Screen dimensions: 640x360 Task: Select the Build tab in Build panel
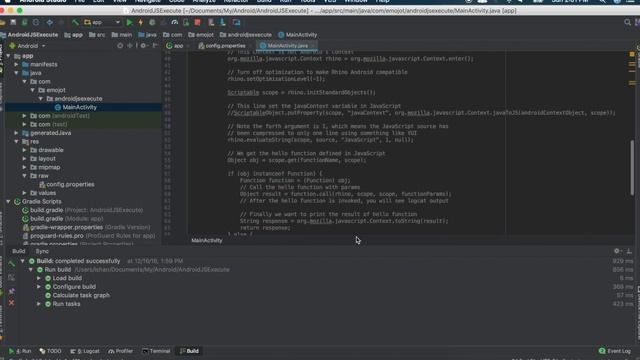click(18, 251)
